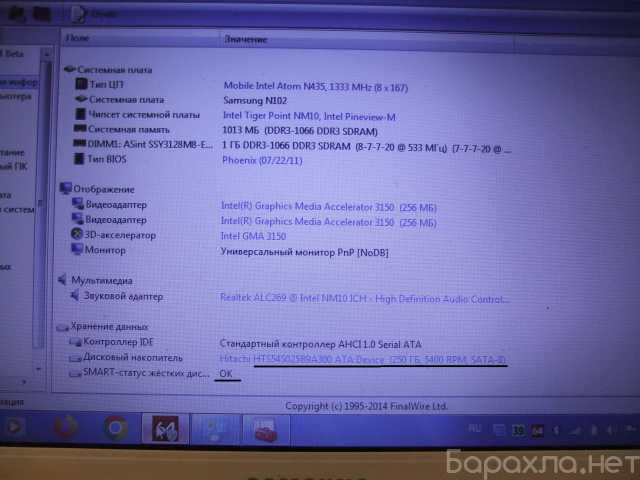Select the Контроллер IDE field
This screenshot has width=640, height=480.
click(118, 342)
